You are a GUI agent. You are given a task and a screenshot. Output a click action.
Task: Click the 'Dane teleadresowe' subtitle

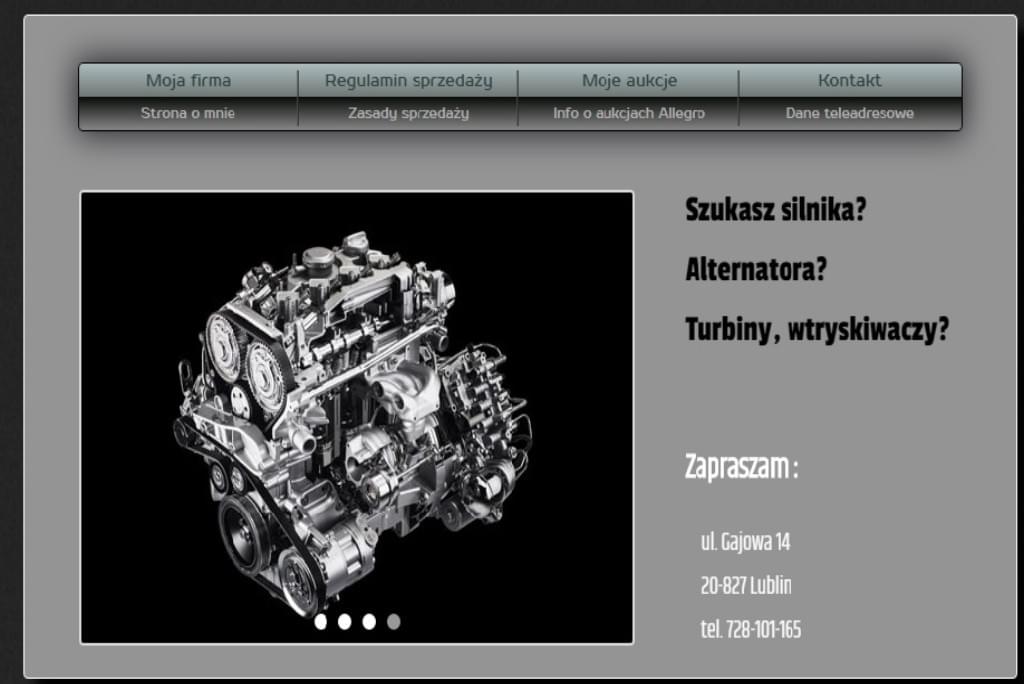click(849, 113)
